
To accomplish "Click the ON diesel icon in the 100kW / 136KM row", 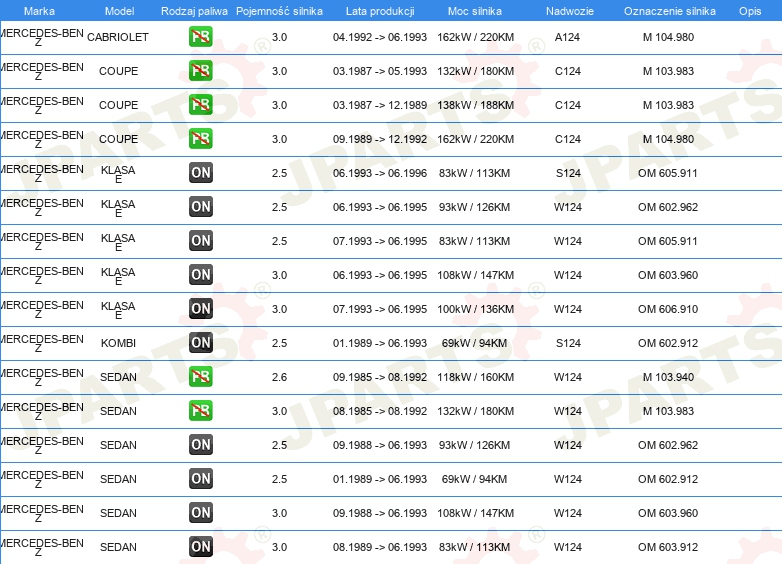I will pos(200,309).
